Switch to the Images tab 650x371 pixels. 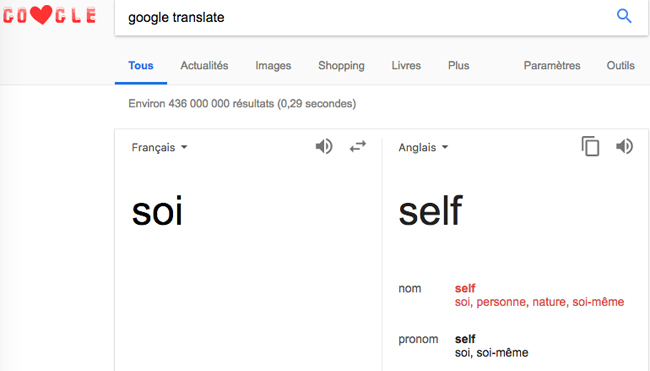(273, 65)
